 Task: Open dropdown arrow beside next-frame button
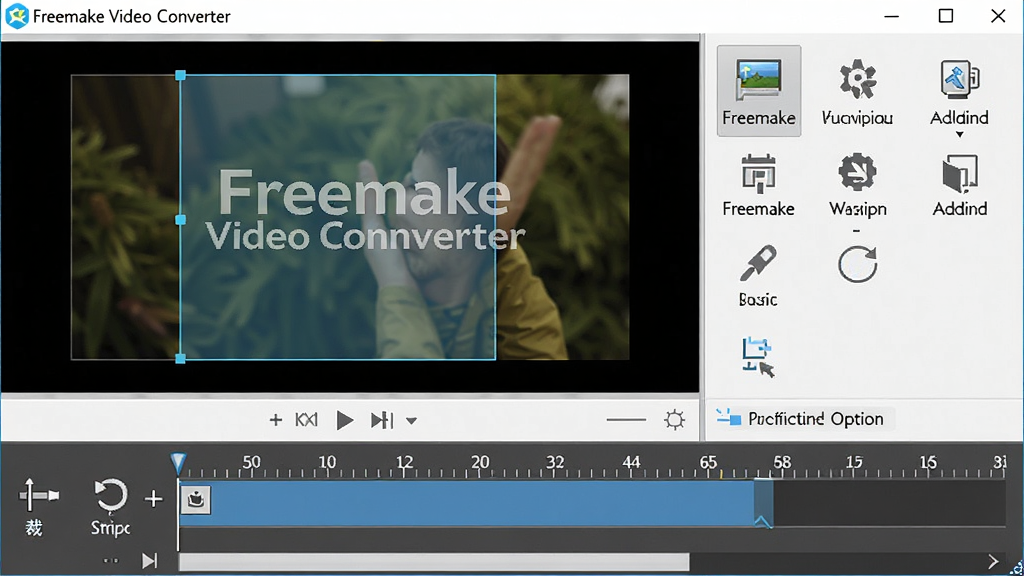(411, 421)
